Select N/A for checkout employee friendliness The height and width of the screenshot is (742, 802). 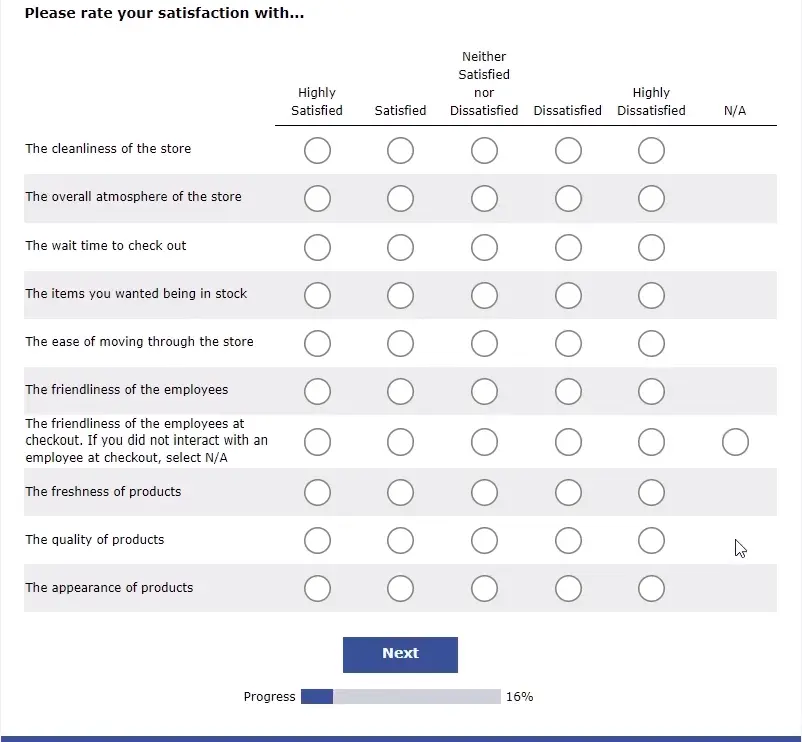coord(735,441)
